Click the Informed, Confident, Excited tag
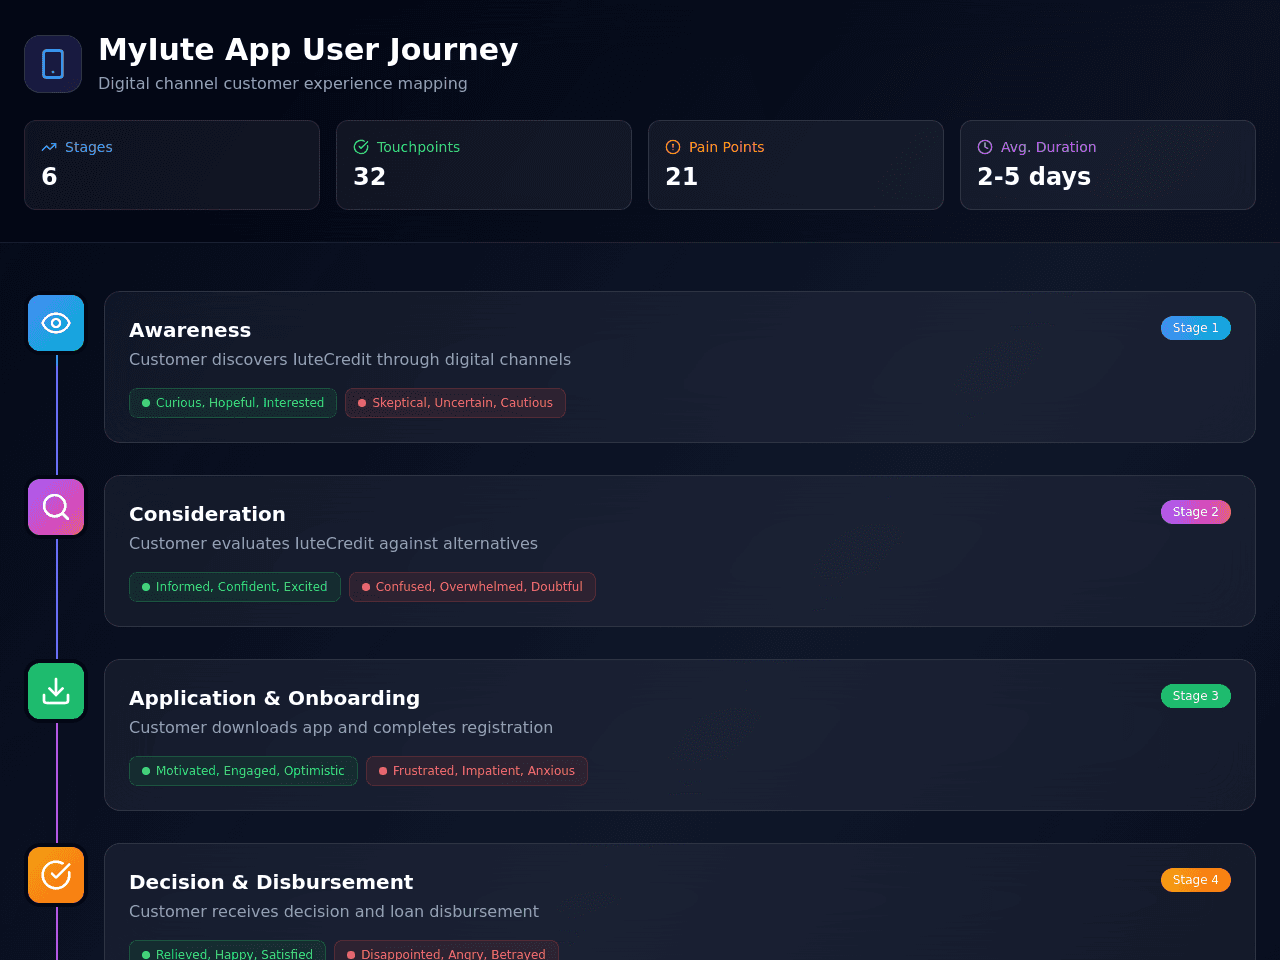Screen dimensions: 1280x960 pos(235,587)
